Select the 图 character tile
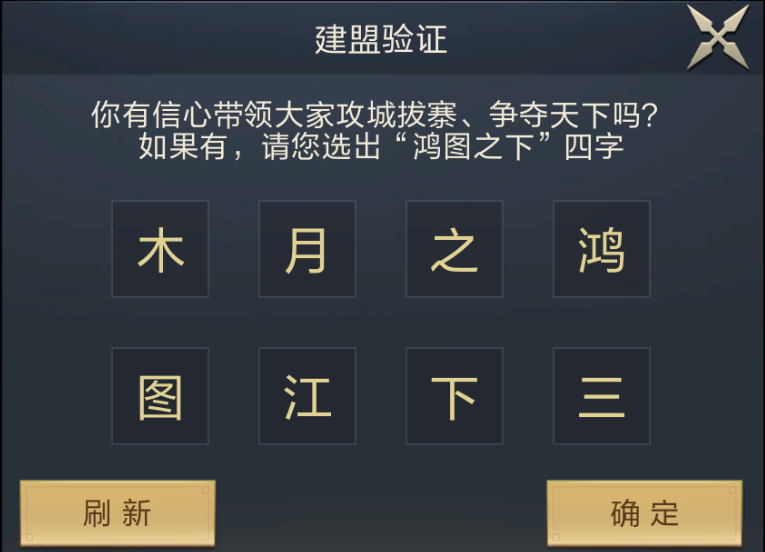Image resolution: width=765 pixels, height=552 pixels. pyautogui.click(x=160, y=396)
